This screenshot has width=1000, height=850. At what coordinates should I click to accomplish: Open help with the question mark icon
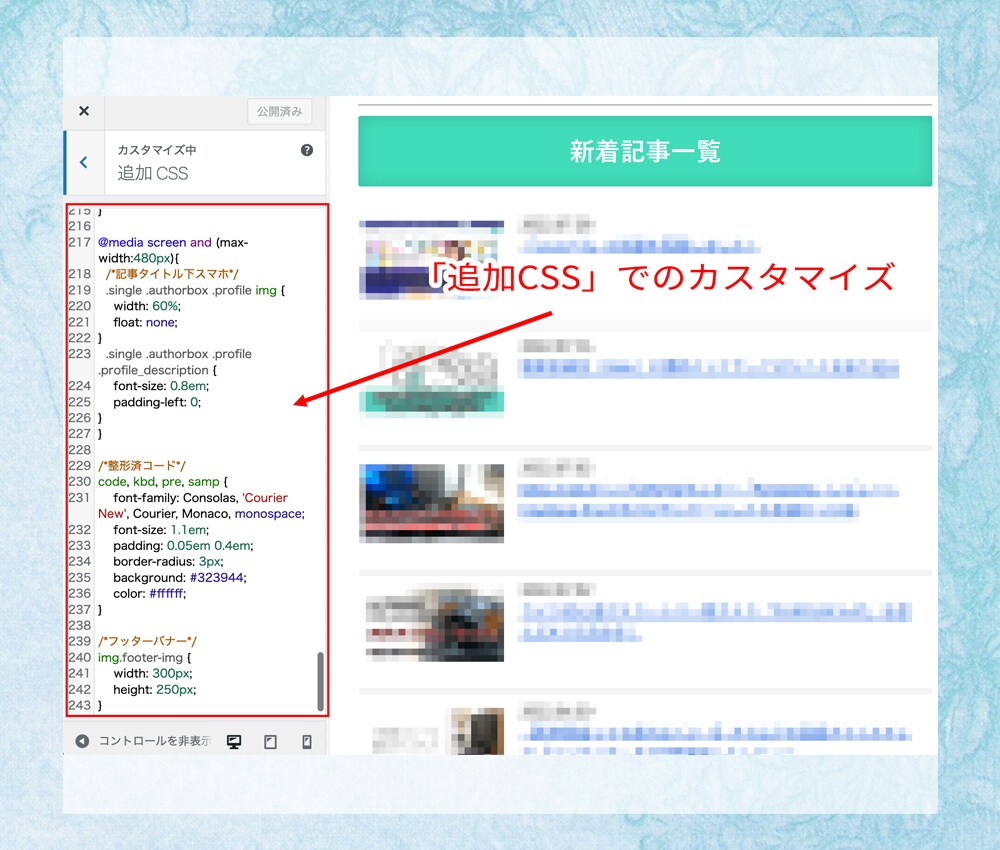(307, 150)
